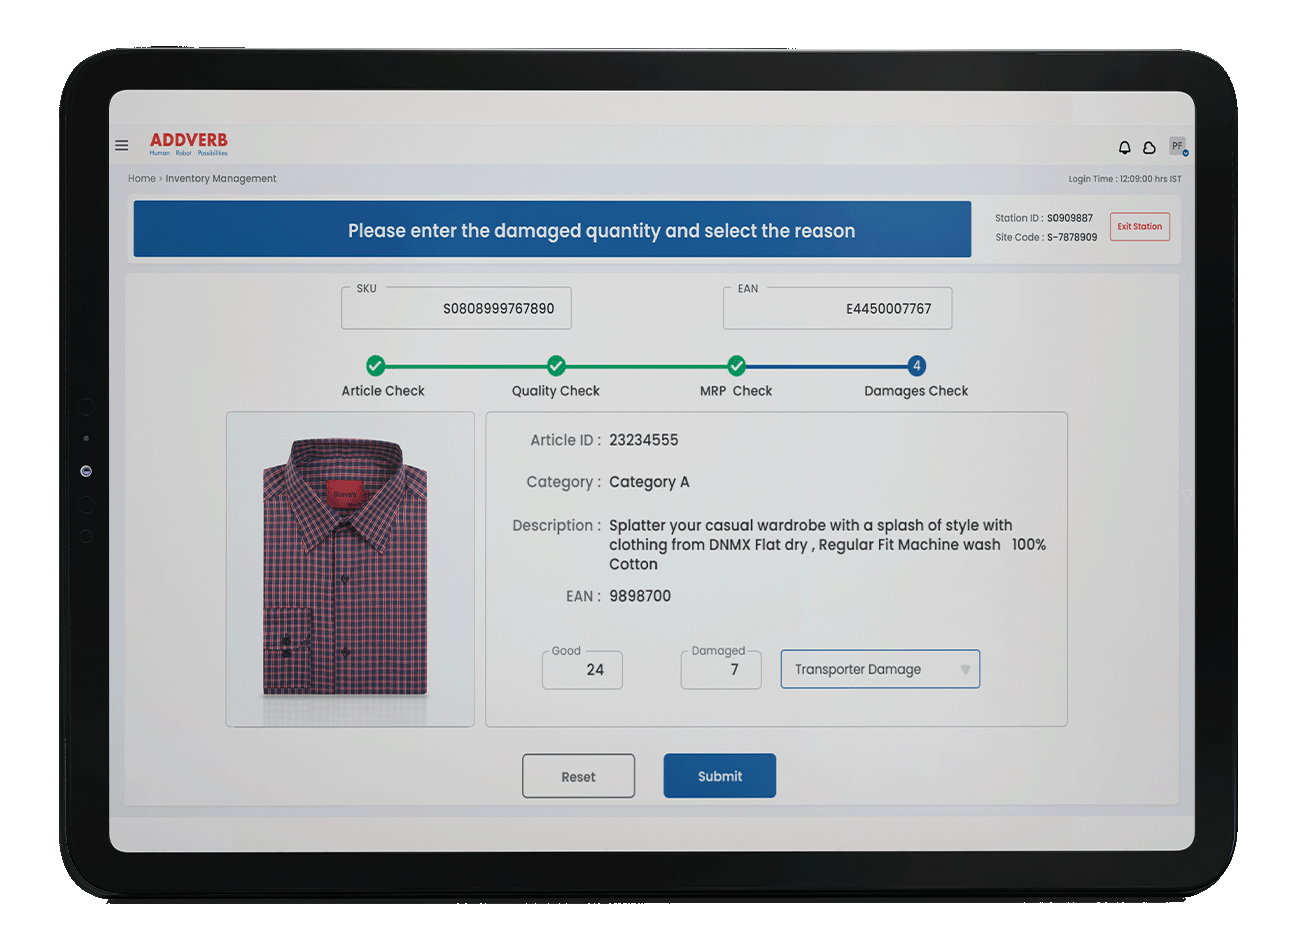Image resolution: width=1302 pixels, height=952 pixels.
Task: Open notifications via the bell icon
Action: pos(1123,146)
